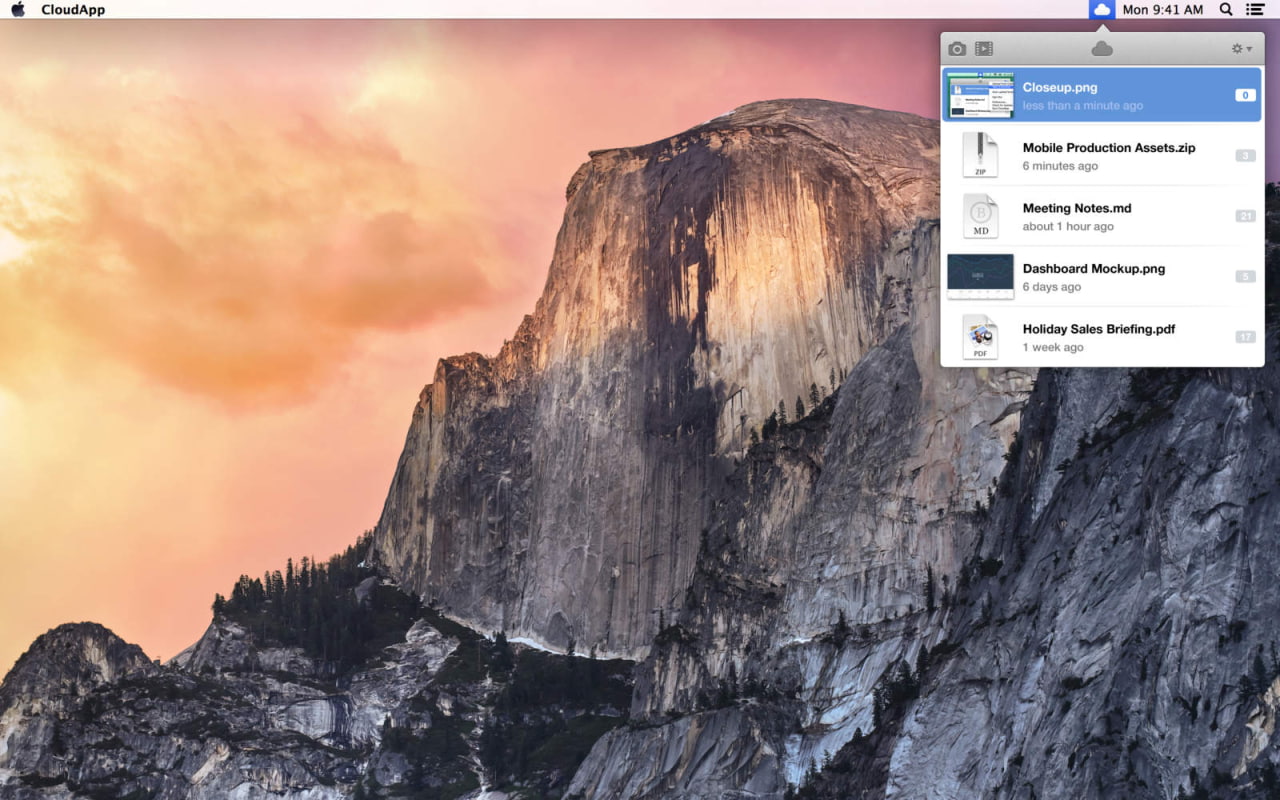
Task: Click the "6 days ago" timestamp
Action: pos(1051,287)
